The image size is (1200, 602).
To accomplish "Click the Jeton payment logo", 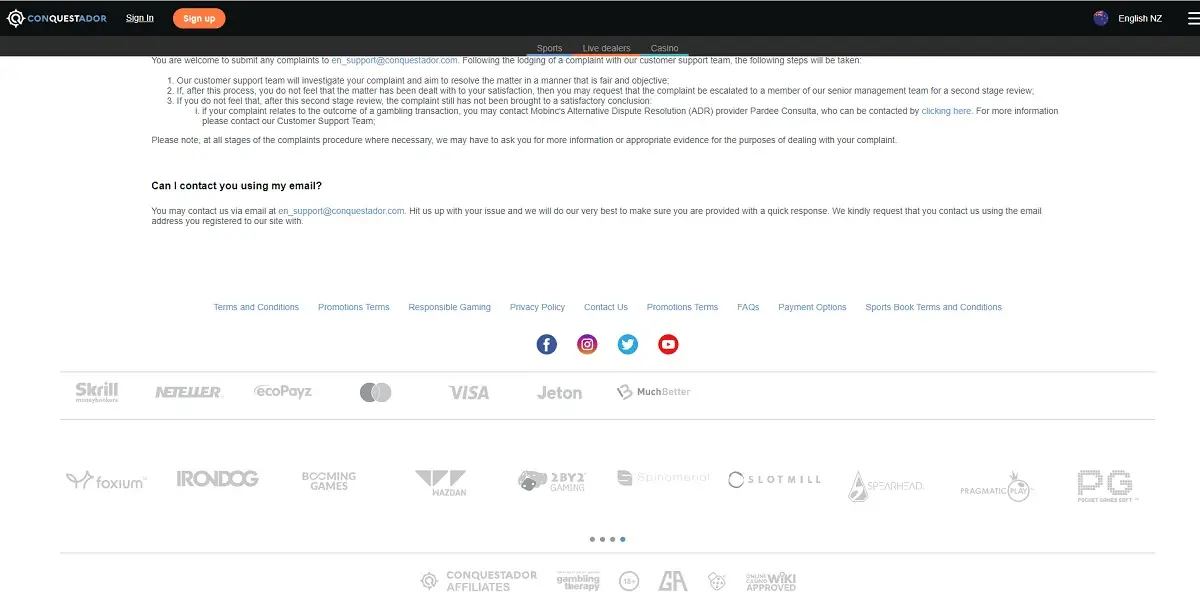I will point(559,393).
